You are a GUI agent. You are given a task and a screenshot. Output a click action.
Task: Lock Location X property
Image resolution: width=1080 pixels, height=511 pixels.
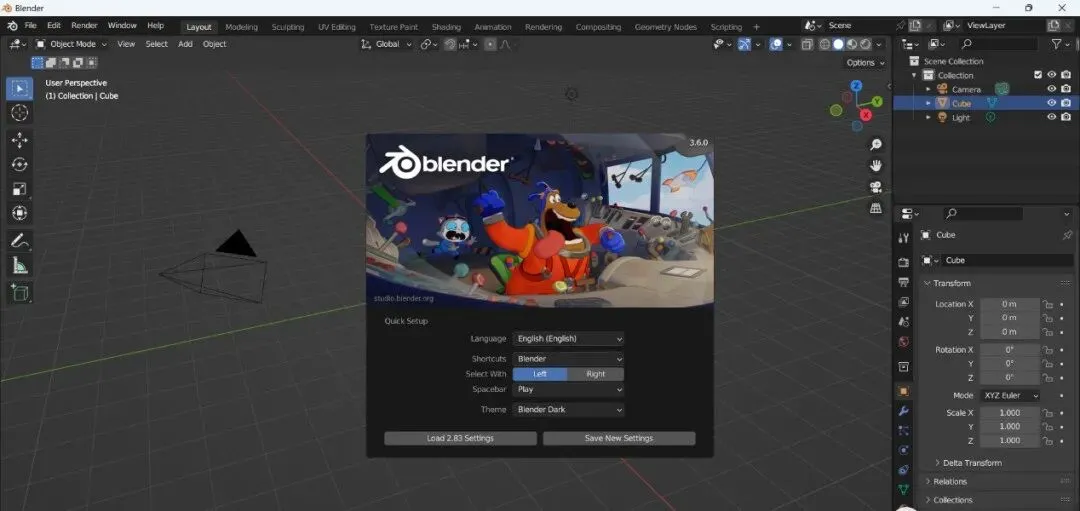click(1047, 304)
